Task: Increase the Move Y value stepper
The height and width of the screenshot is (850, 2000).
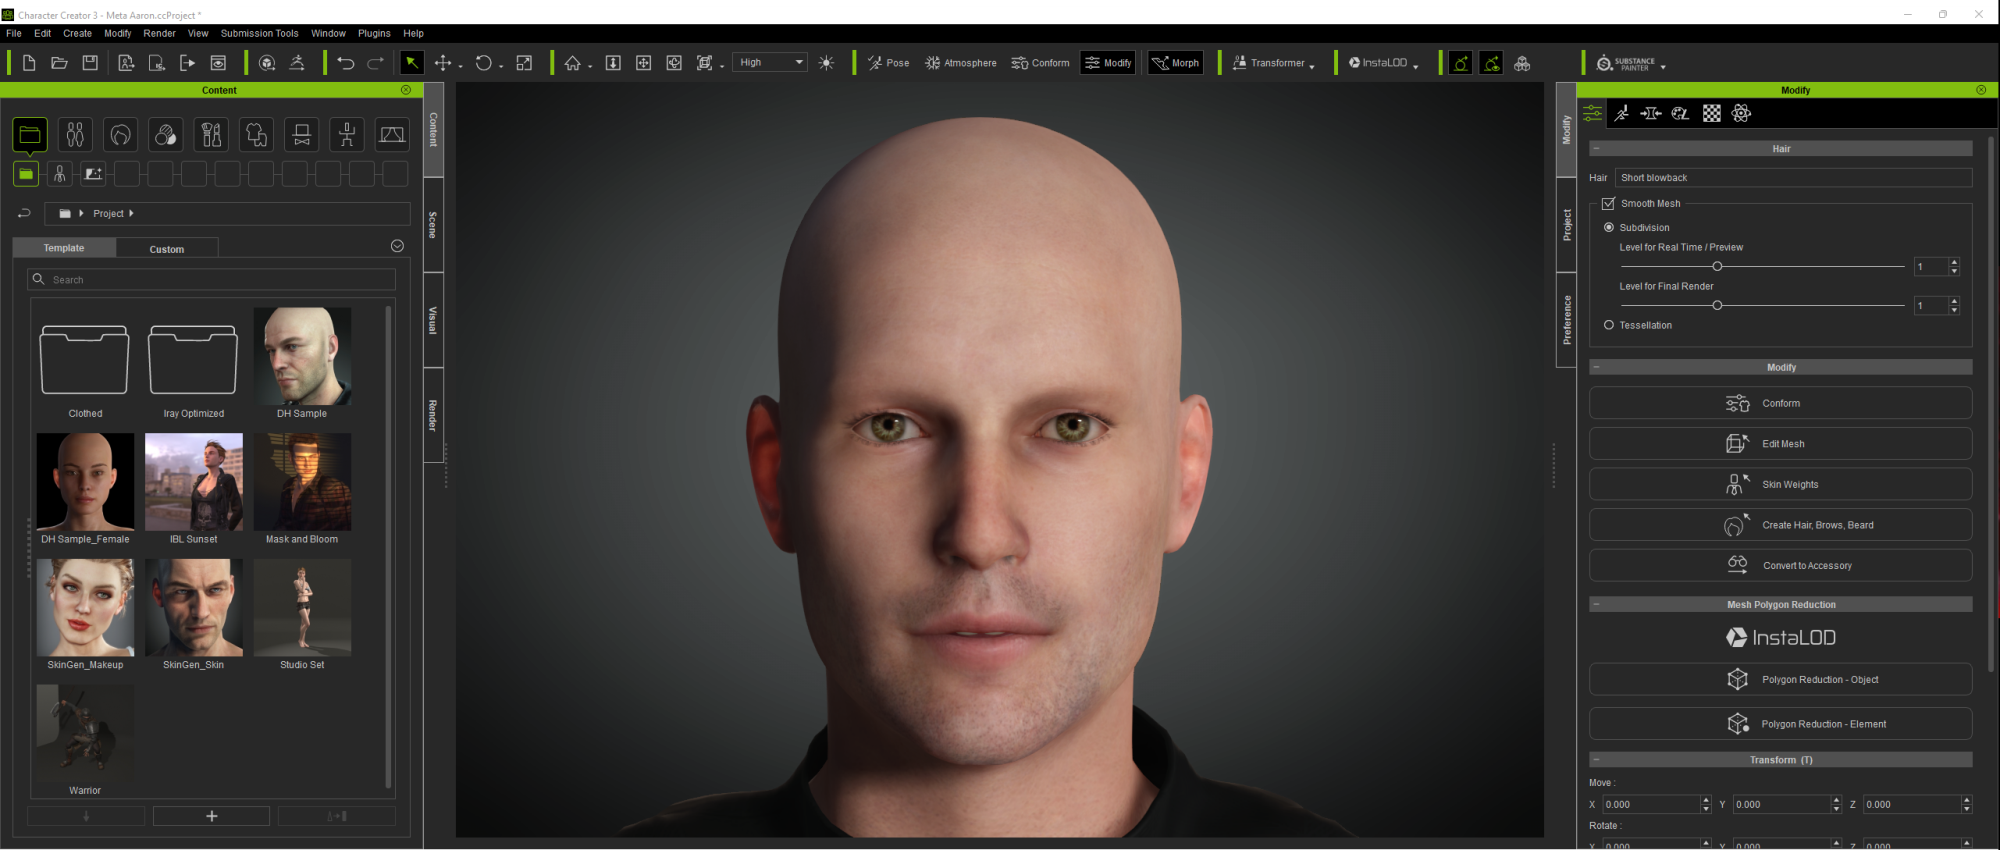Action: pyautogui.click(x=1836, y=800)
